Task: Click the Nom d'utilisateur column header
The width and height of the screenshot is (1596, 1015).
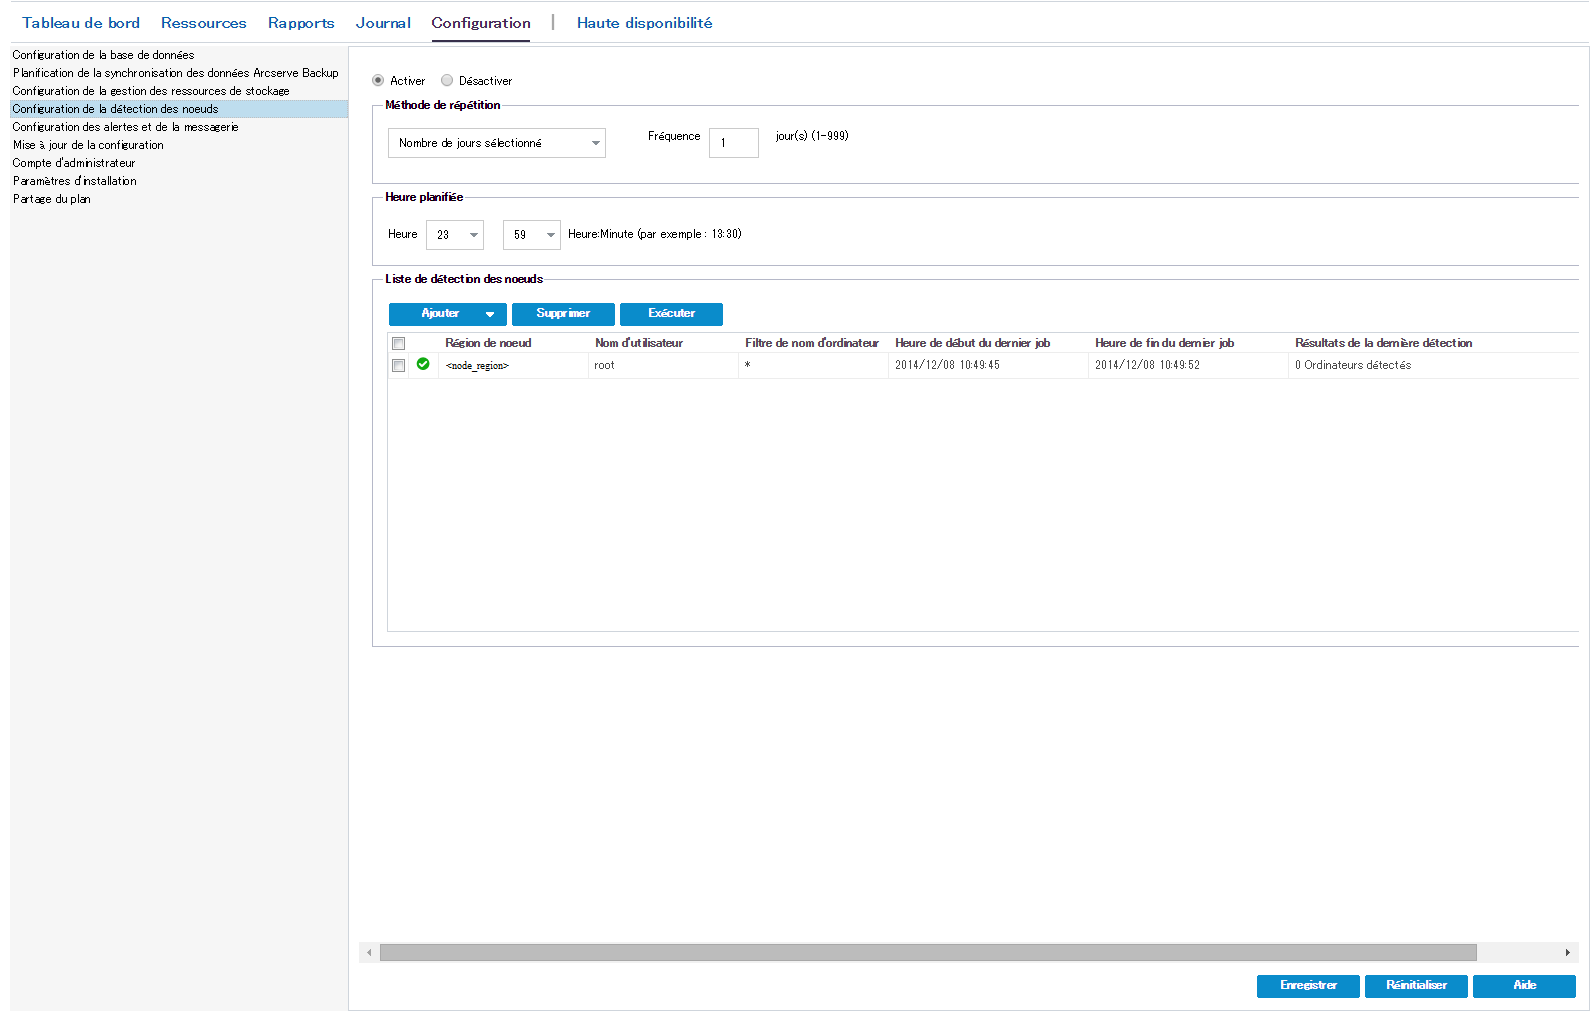Action: tap(663, 343)
